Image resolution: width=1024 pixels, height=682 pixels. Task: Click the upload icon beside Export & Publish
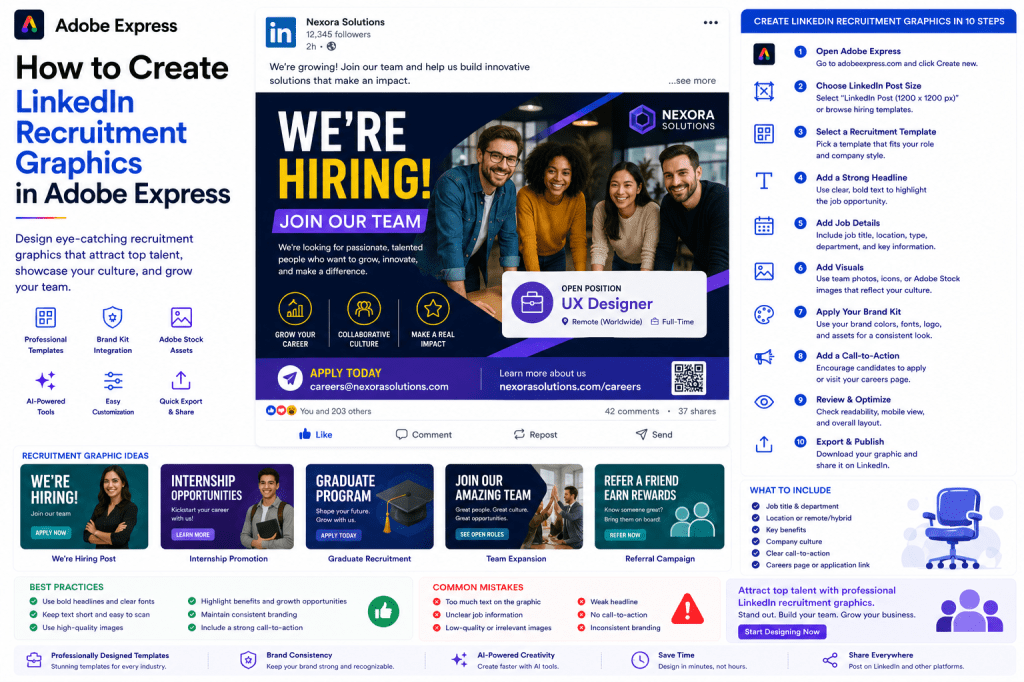tap(764, 444)
